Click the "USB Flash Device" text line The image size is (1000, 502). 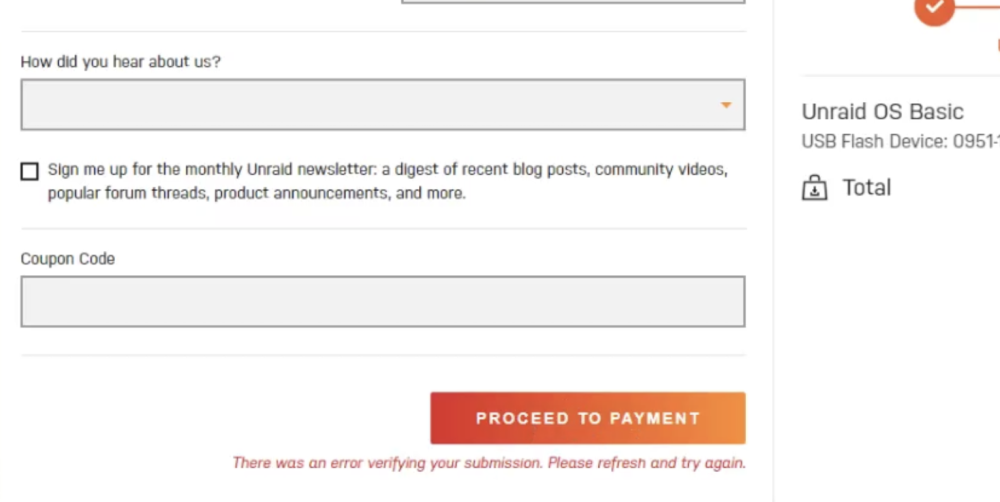[x=901, y=142]
